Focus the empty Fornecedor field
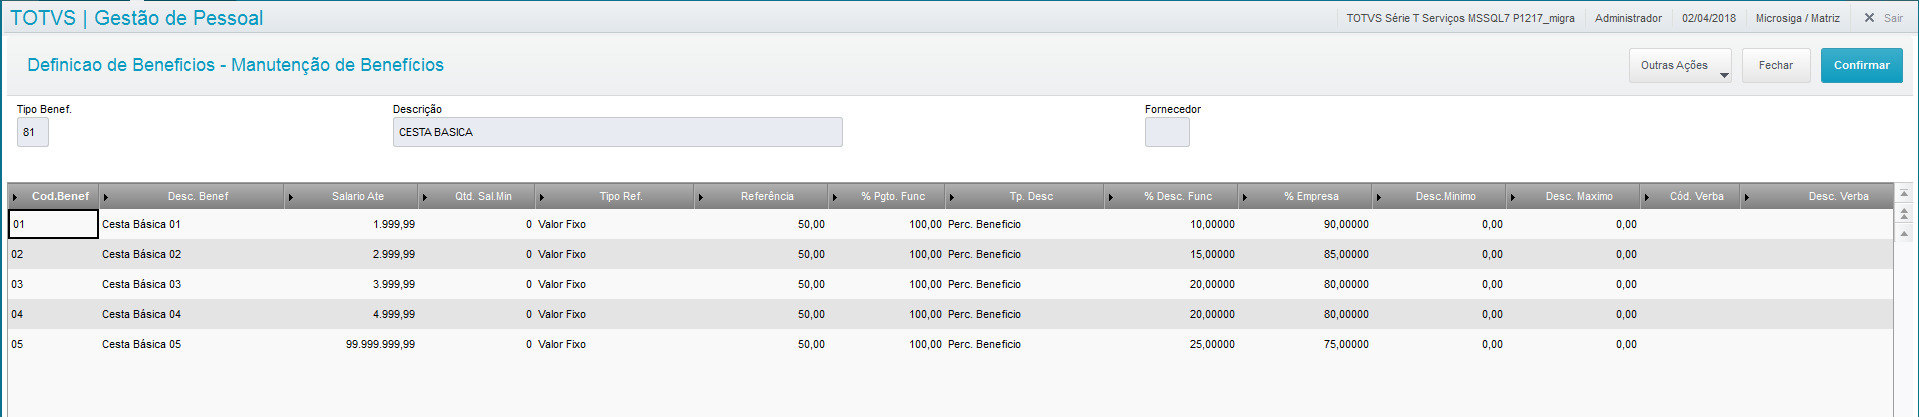1919x417 pixels. click(1166, 132)
